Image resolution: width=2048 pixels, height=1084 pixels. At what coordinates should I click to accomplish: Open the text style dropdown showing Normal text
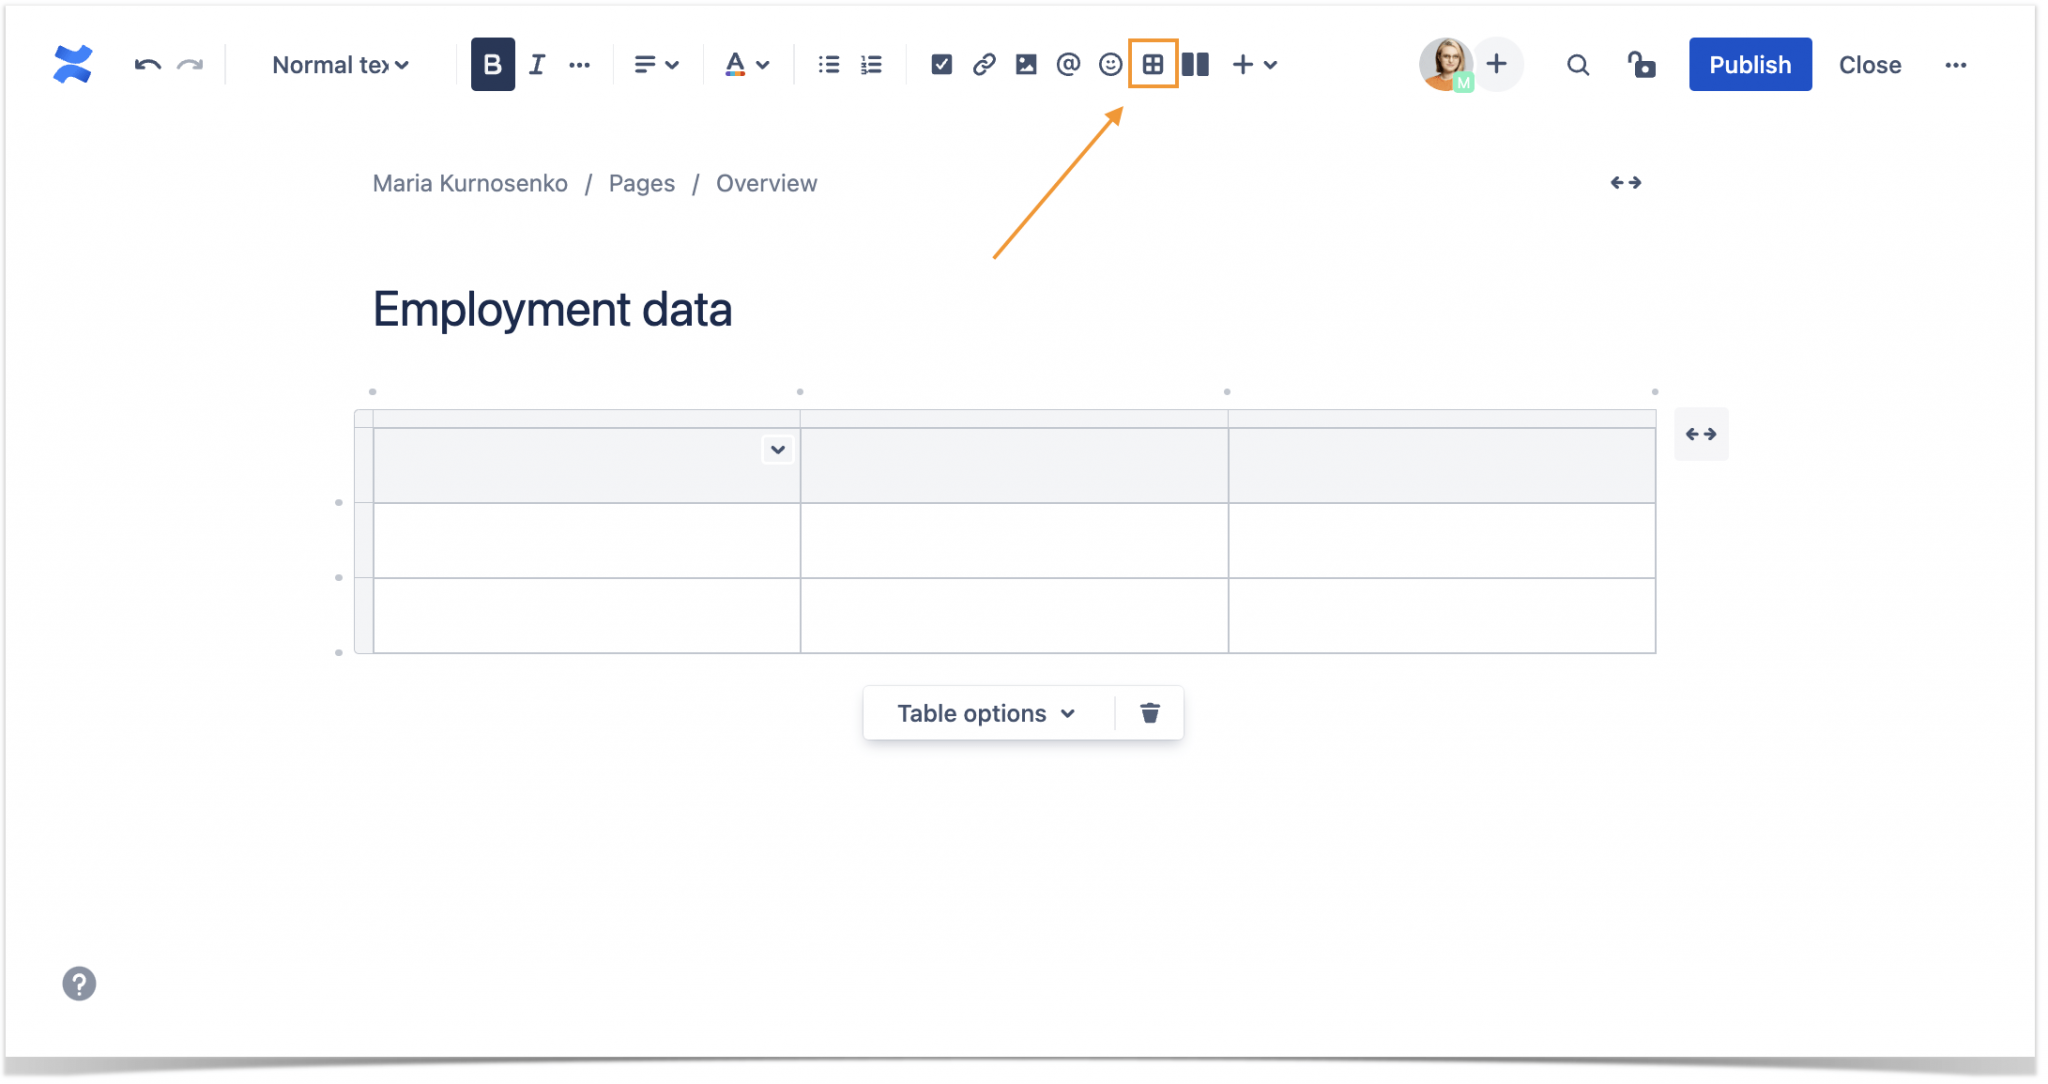tap(339, 64)
